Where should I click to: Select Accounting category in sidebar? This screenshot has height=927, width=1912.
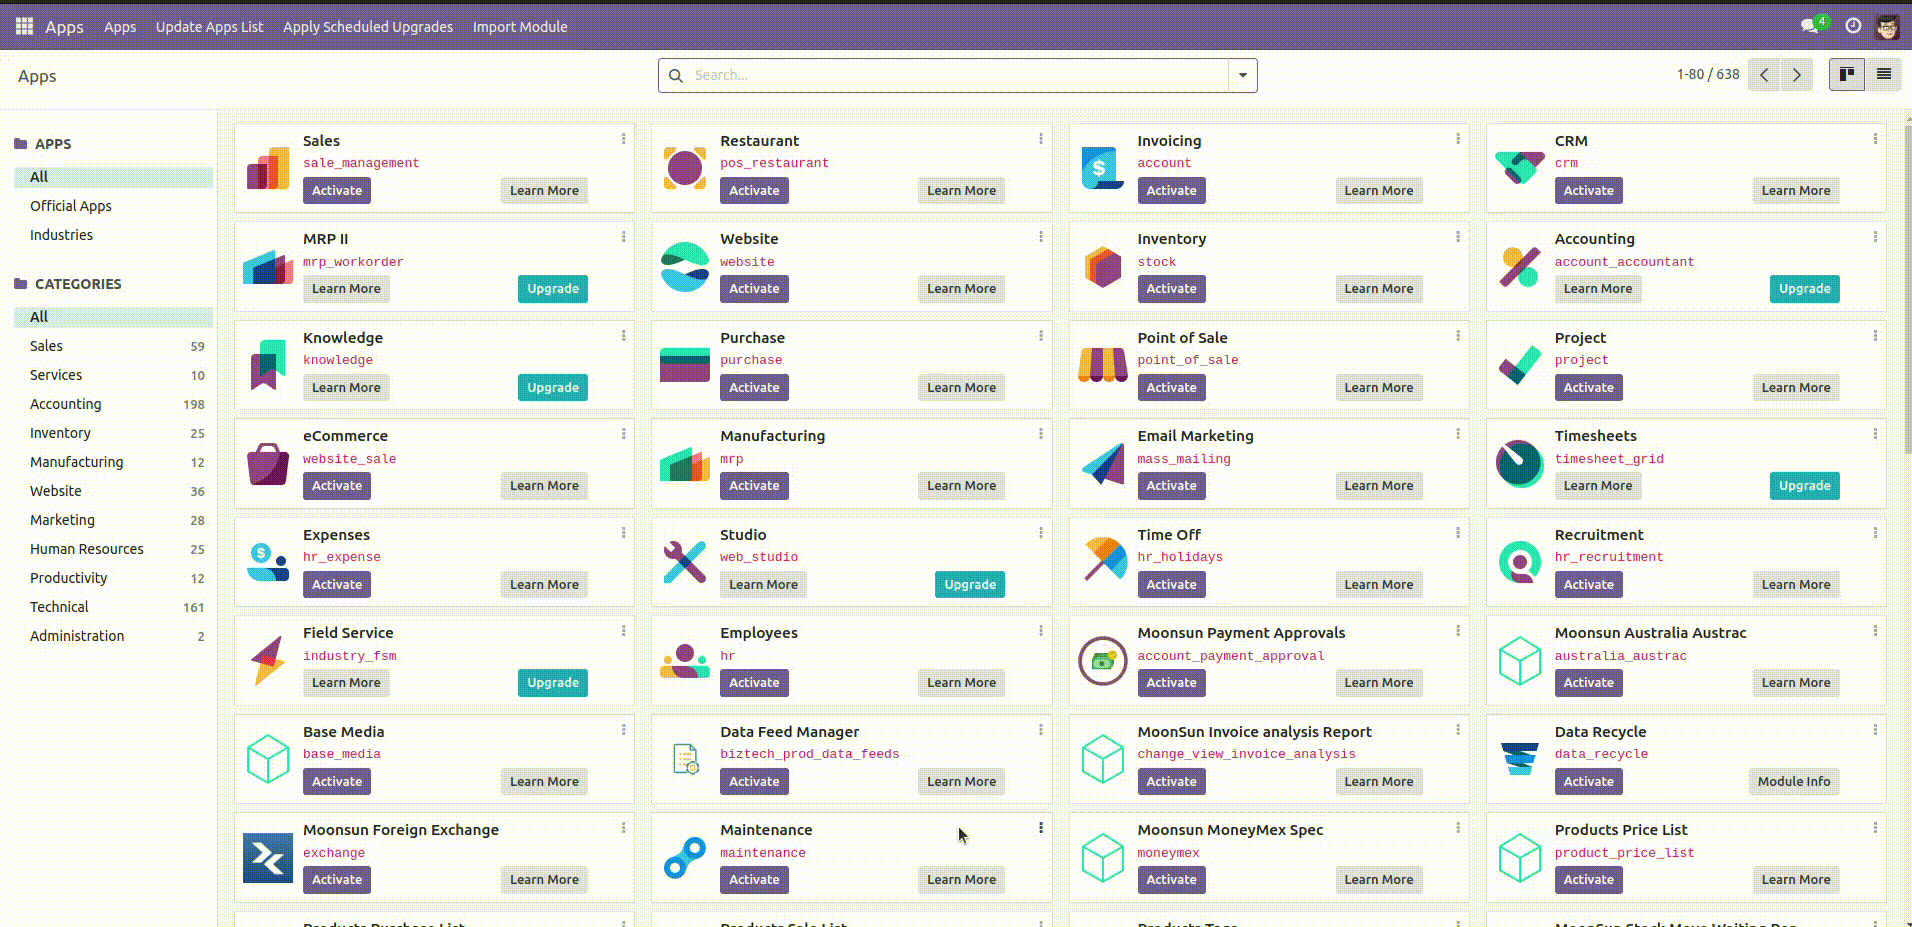(x=113, y=404)
